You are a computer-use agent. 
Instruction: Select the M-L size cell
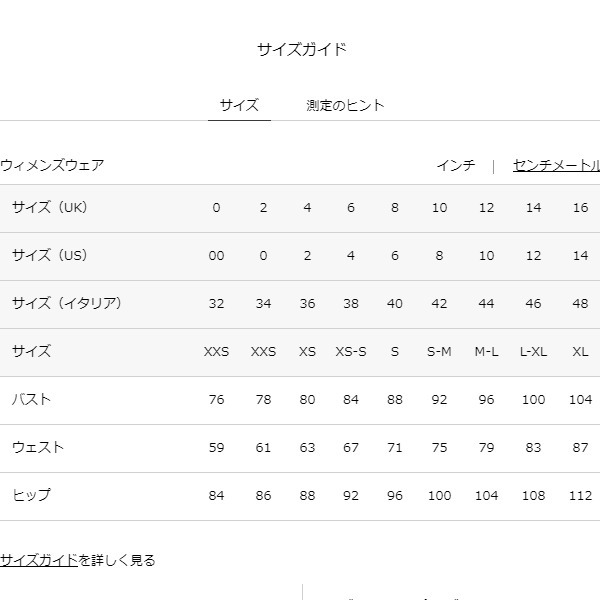pos(486,351)
